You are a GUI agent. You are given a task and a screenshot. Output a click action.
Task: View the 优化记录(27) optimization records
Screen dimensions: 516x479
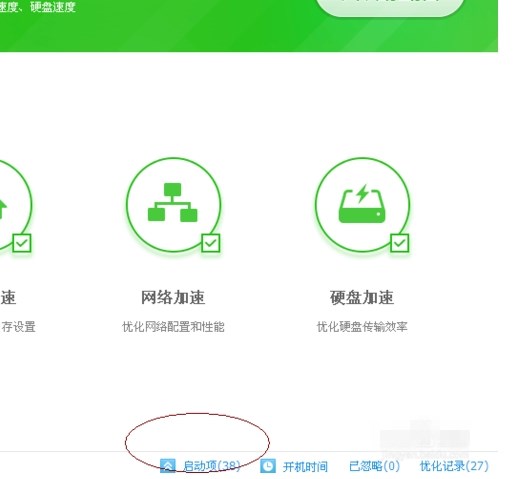454,466
